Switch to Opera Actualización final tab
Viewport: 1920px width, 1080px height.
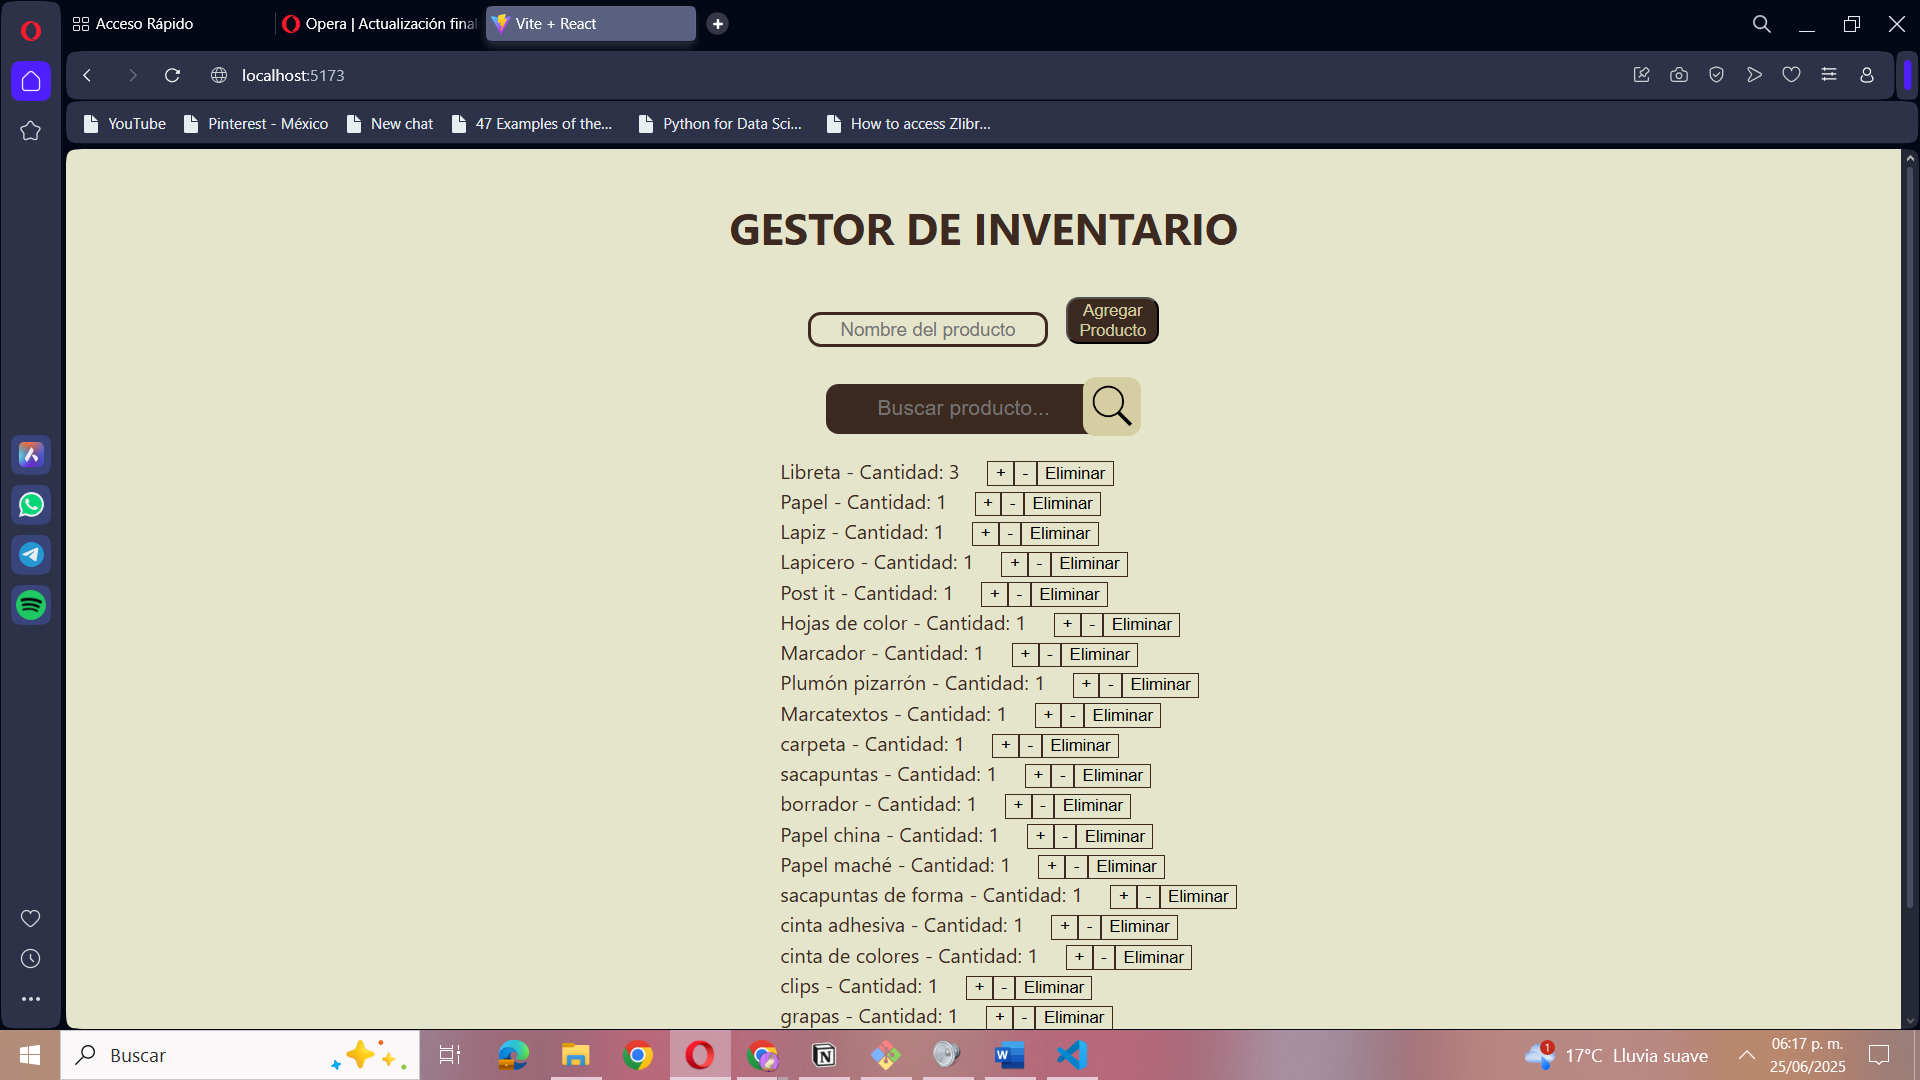coord(380,24)
